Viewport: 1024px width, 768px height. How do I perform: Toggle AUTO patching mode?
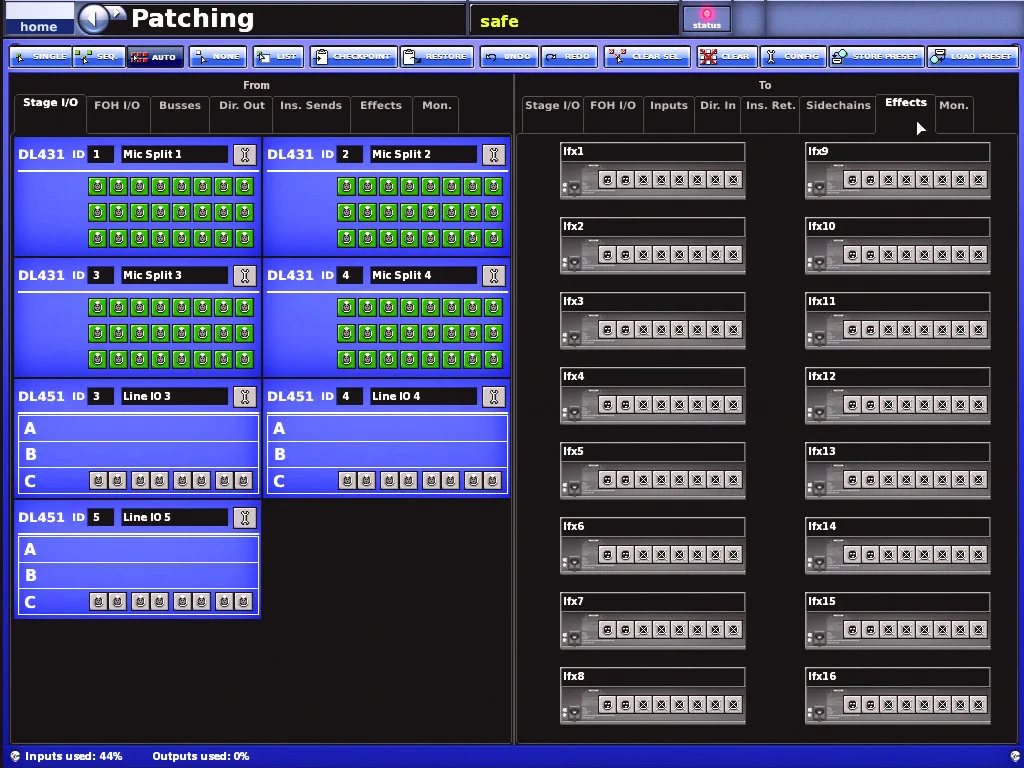154,57
